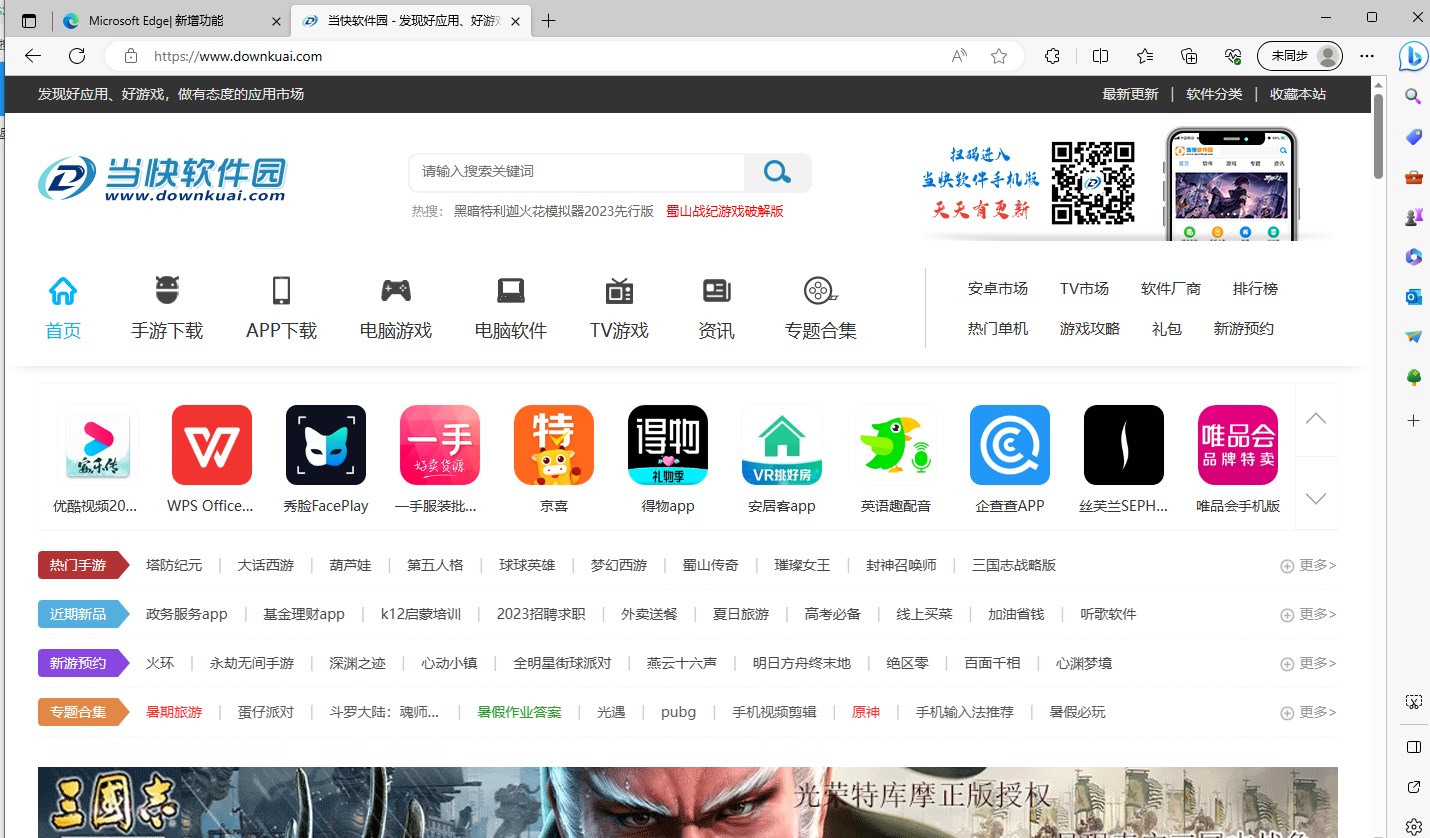
Task: Open TV游戏 television category
Action: tap(619, 309)
